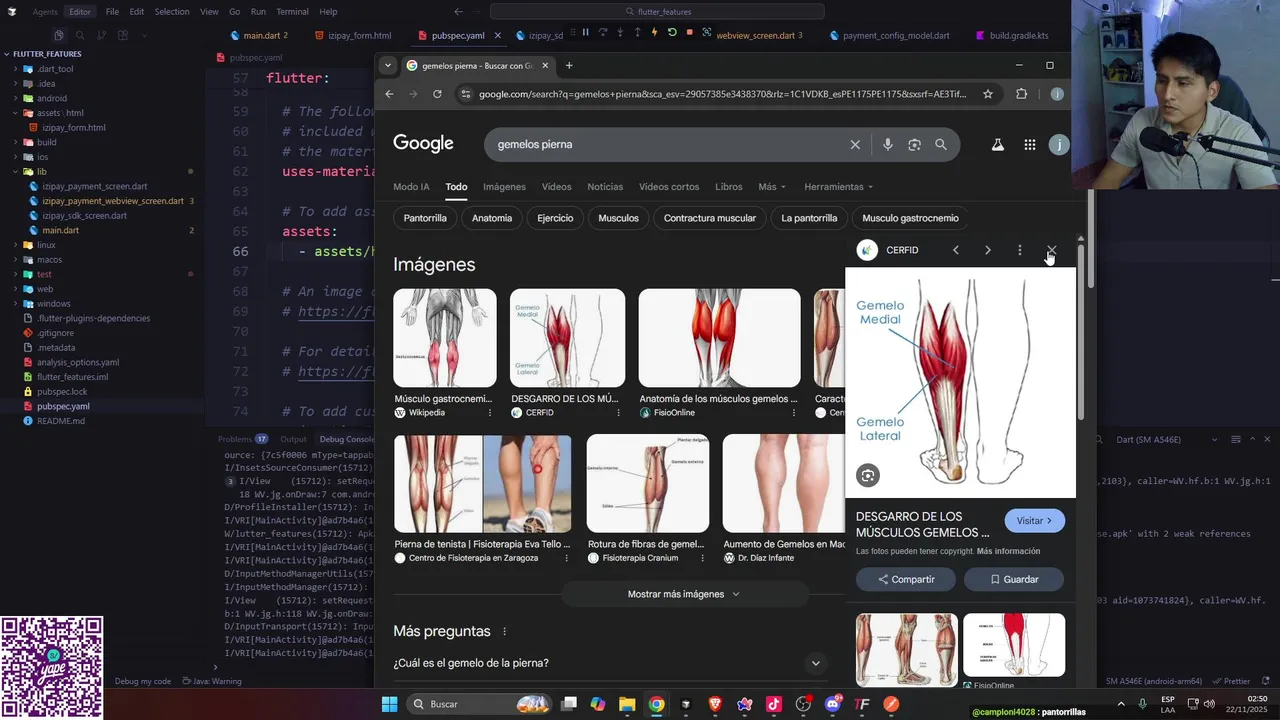Collapse the FLUTTER_FEATURES root folder
This screenshot has height=720, width=1280.
click(x=47, y=54)
